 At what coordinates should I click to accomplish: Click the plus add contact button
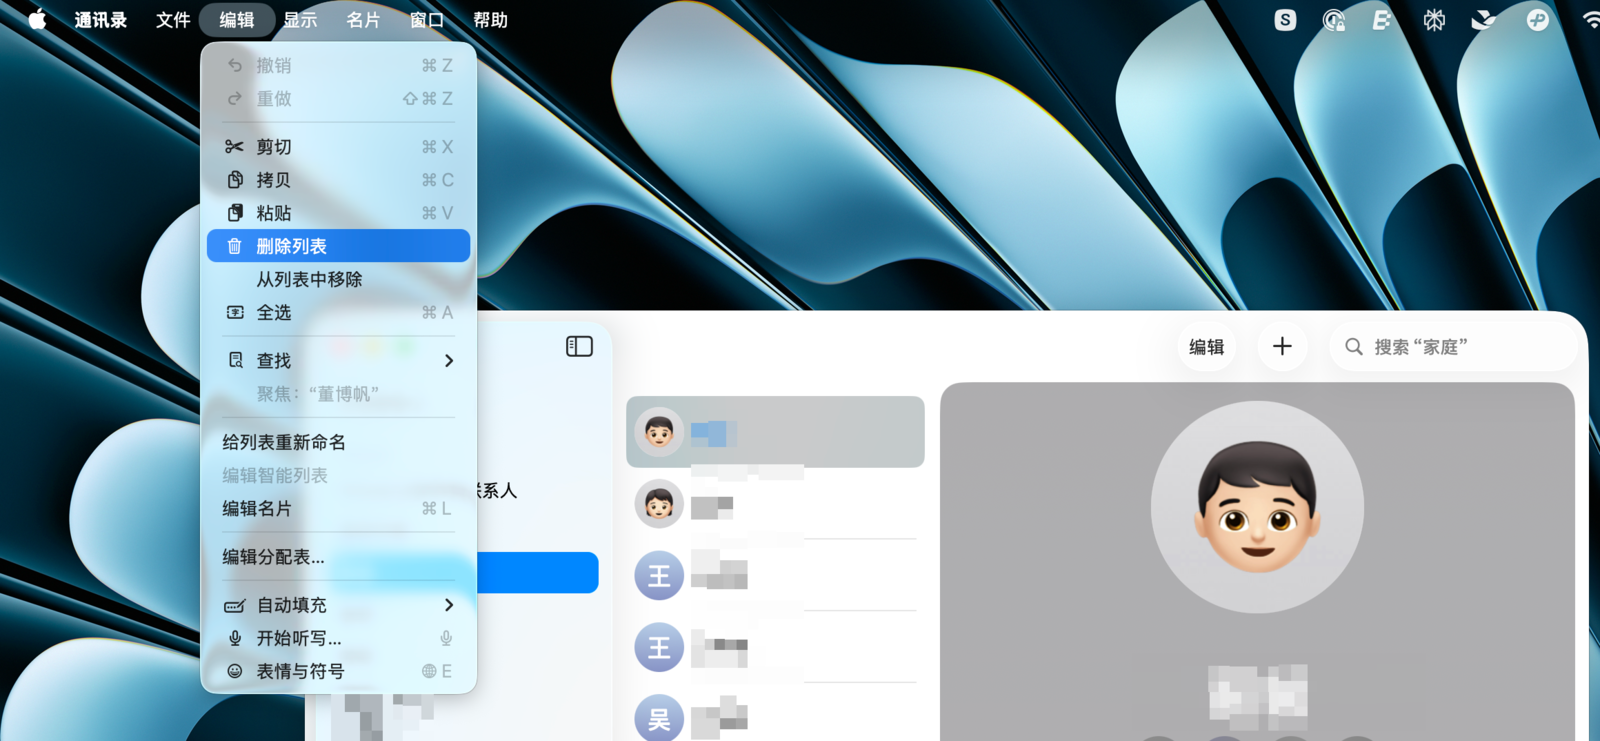pos(1282,346)
